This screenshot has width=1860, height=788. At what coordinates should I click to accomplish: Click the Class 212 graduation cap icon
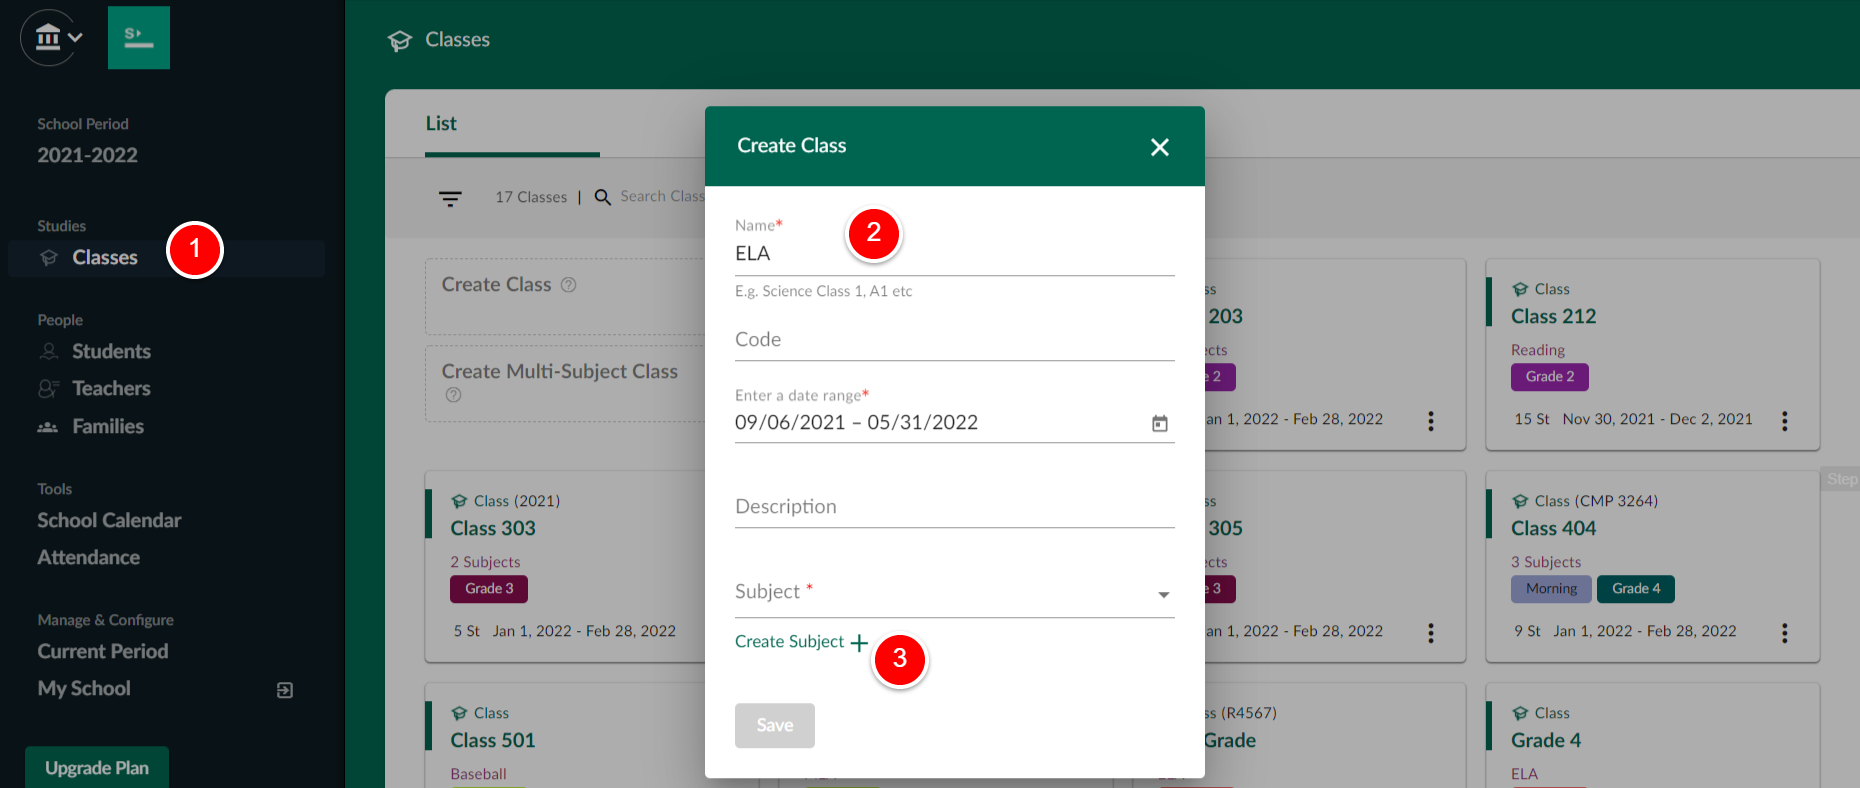click(x=1520, y=289)
